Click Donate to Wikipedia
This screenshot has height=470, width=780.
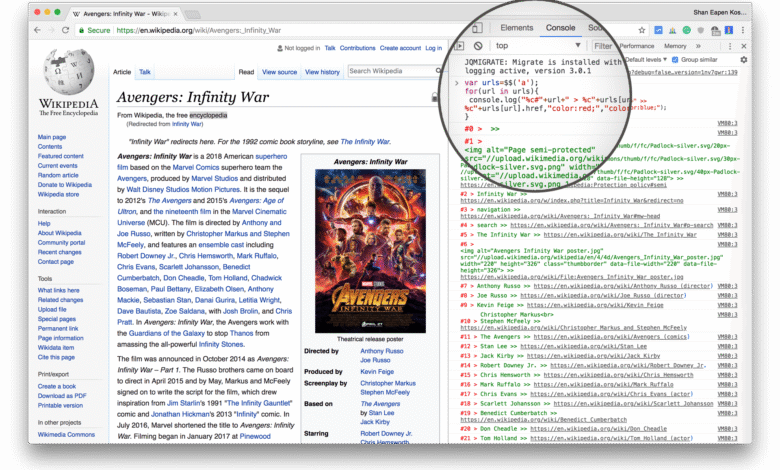(65, 185)
